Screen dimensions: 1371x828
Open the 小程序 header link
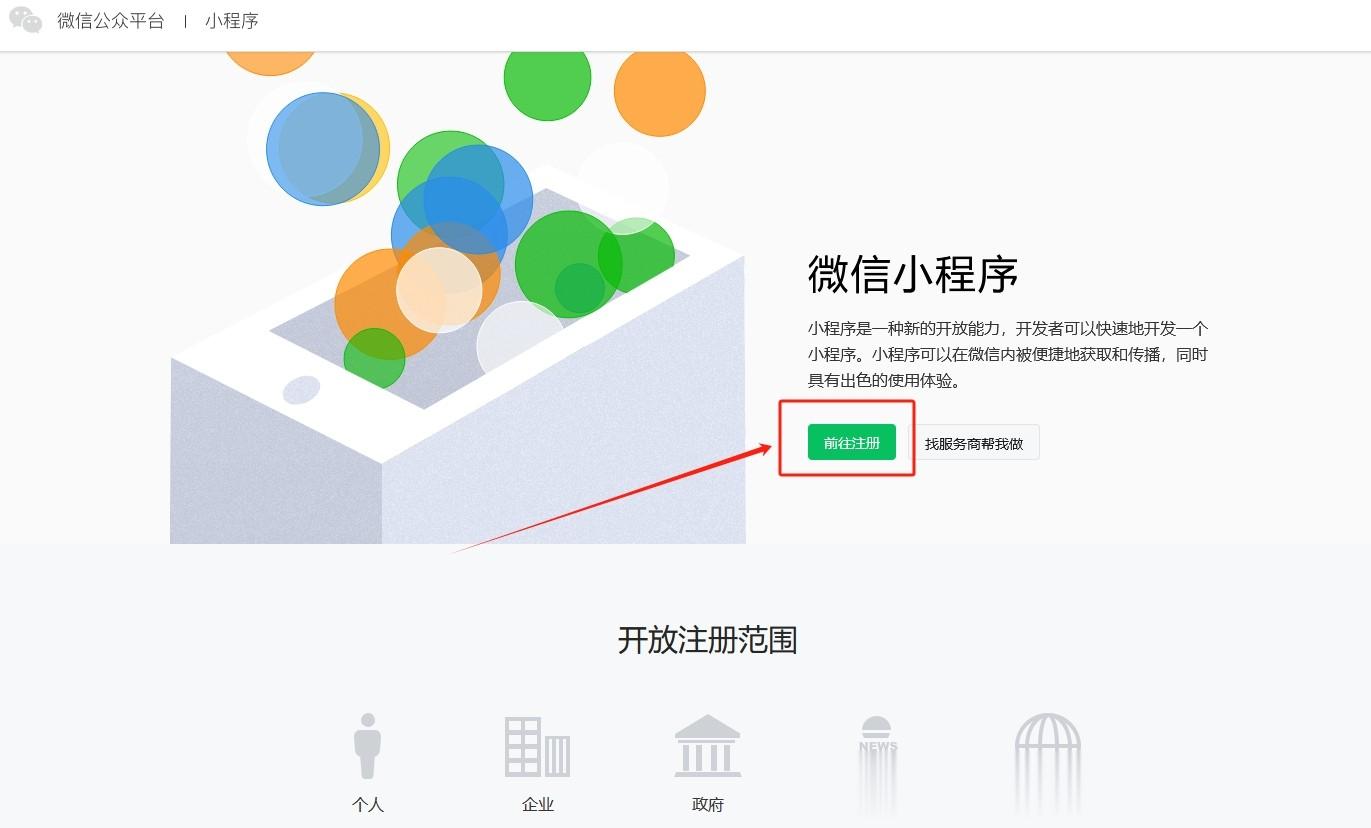[232, 21]
